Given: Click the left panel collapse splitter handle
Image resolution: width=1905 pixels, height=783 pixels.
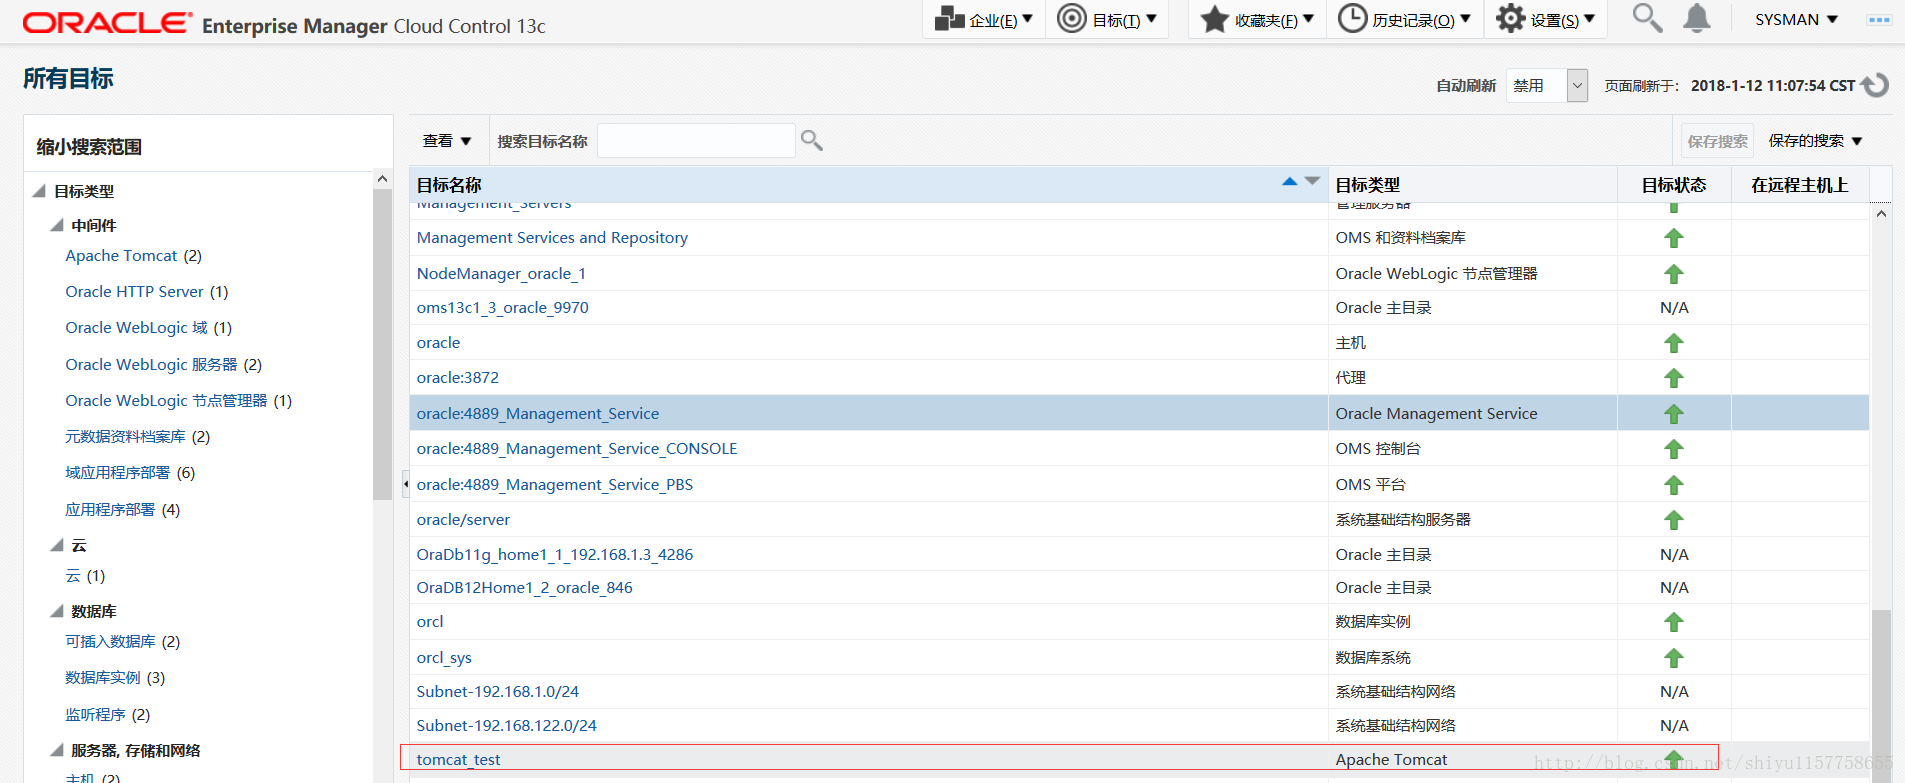Looking at the screenshot, I should point(405,484).
